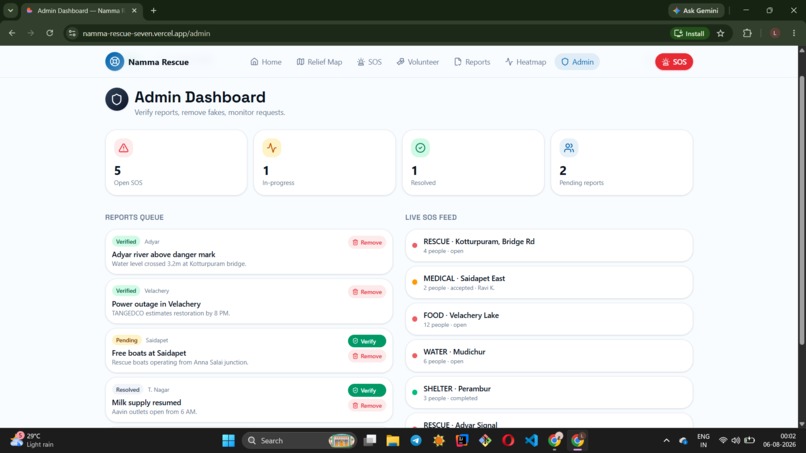Click the page vertical scrollbar
806x453 pixels.
pos(801,211)
